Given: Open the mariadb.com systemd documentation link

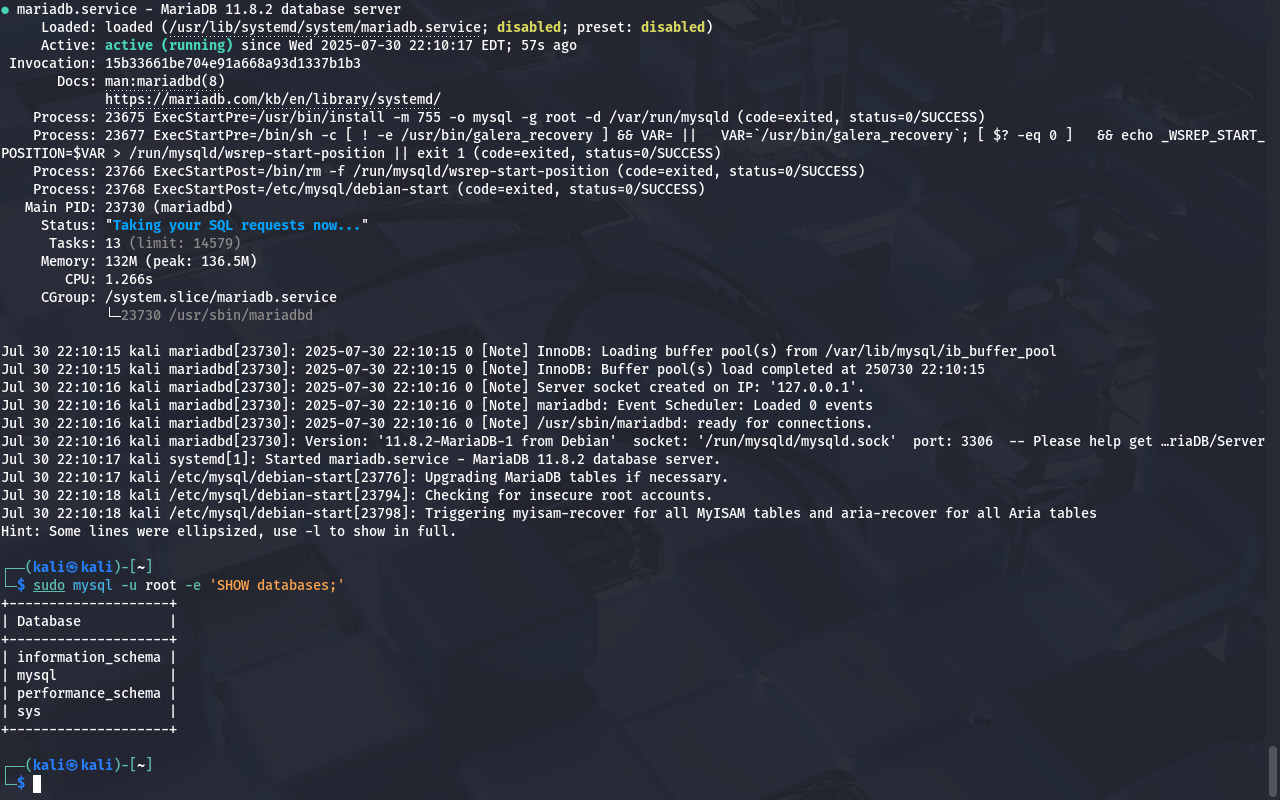Looking at the screenshot, I should pos(273,99).
